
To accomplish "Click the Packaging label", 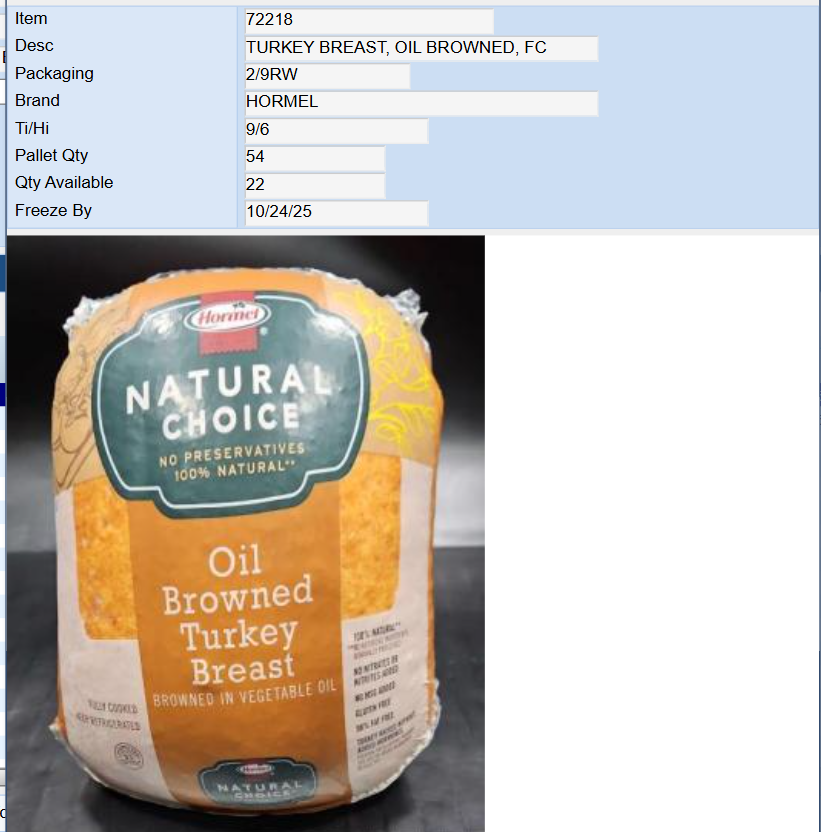I will pos(54,73).
